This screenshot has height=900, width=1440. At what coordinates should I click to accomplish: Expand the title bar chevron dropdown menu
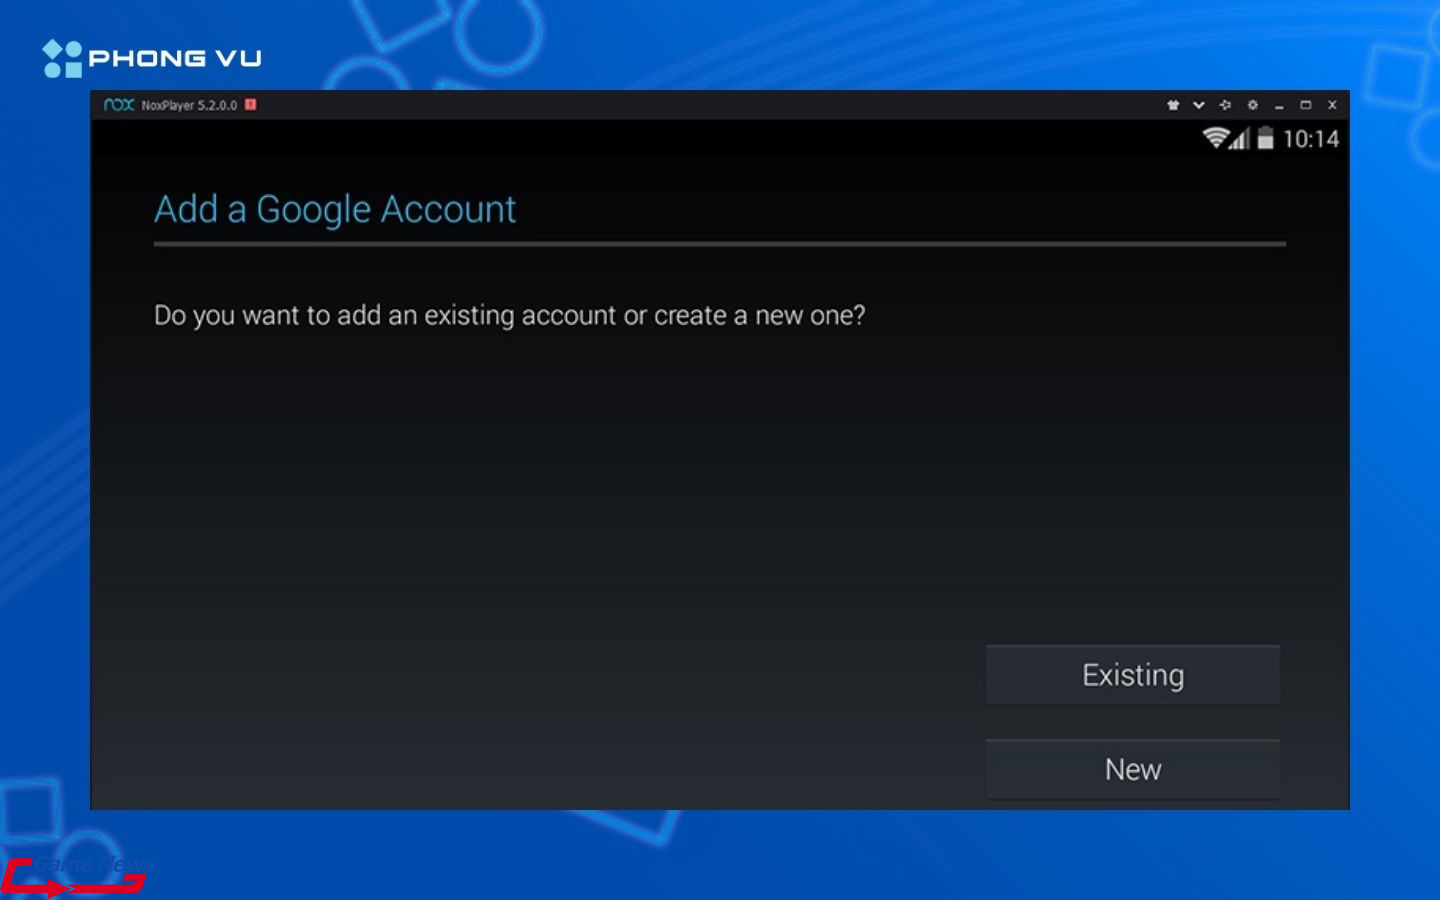coord(1199,105)
